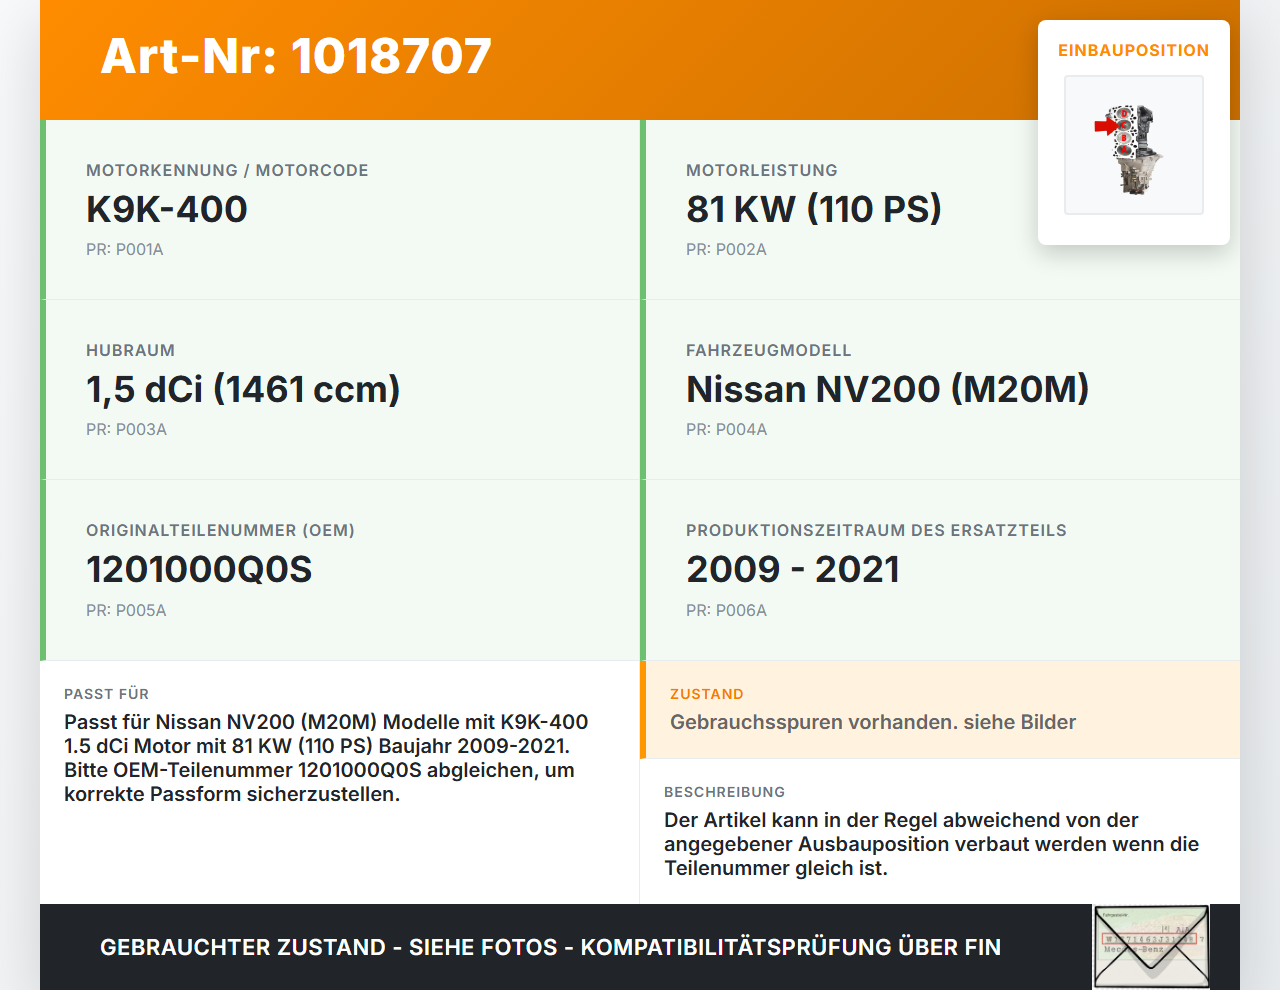Select displacement value 1,5 dCi (1461 ccm)
This screenshot has width=1280, height=990.
(243, 389)
